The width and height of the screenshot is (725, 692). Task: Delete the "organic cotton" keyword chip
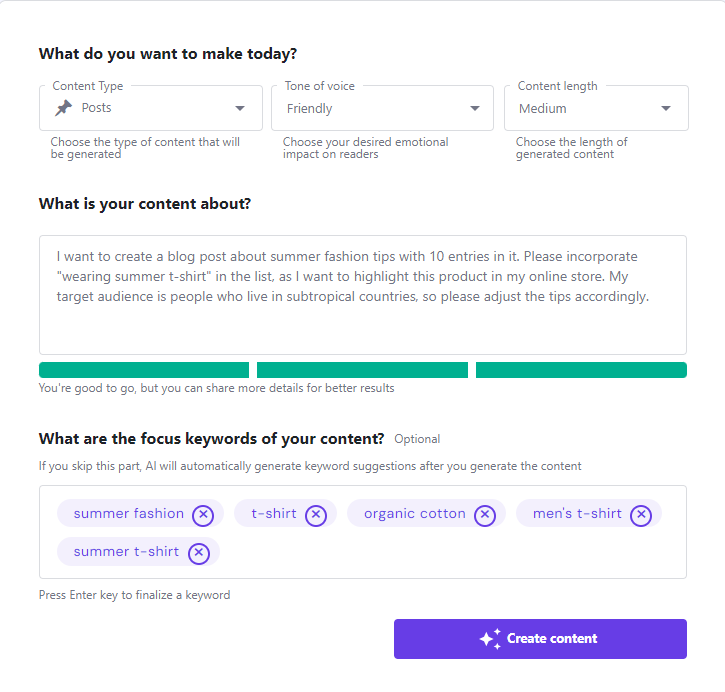[485, 514]
